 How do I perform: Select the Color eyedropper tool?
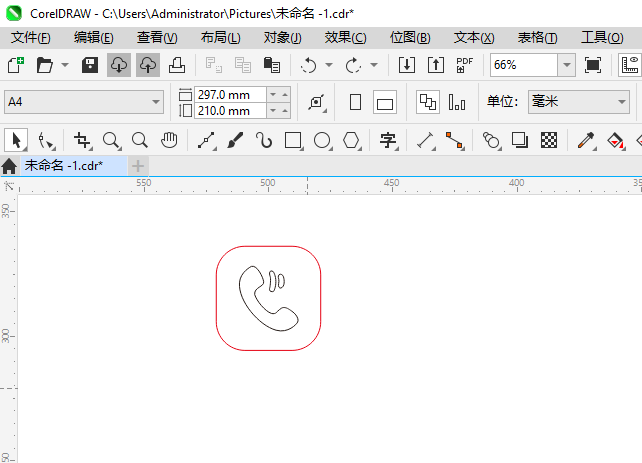pyautogui.click(x=586, y=140)
